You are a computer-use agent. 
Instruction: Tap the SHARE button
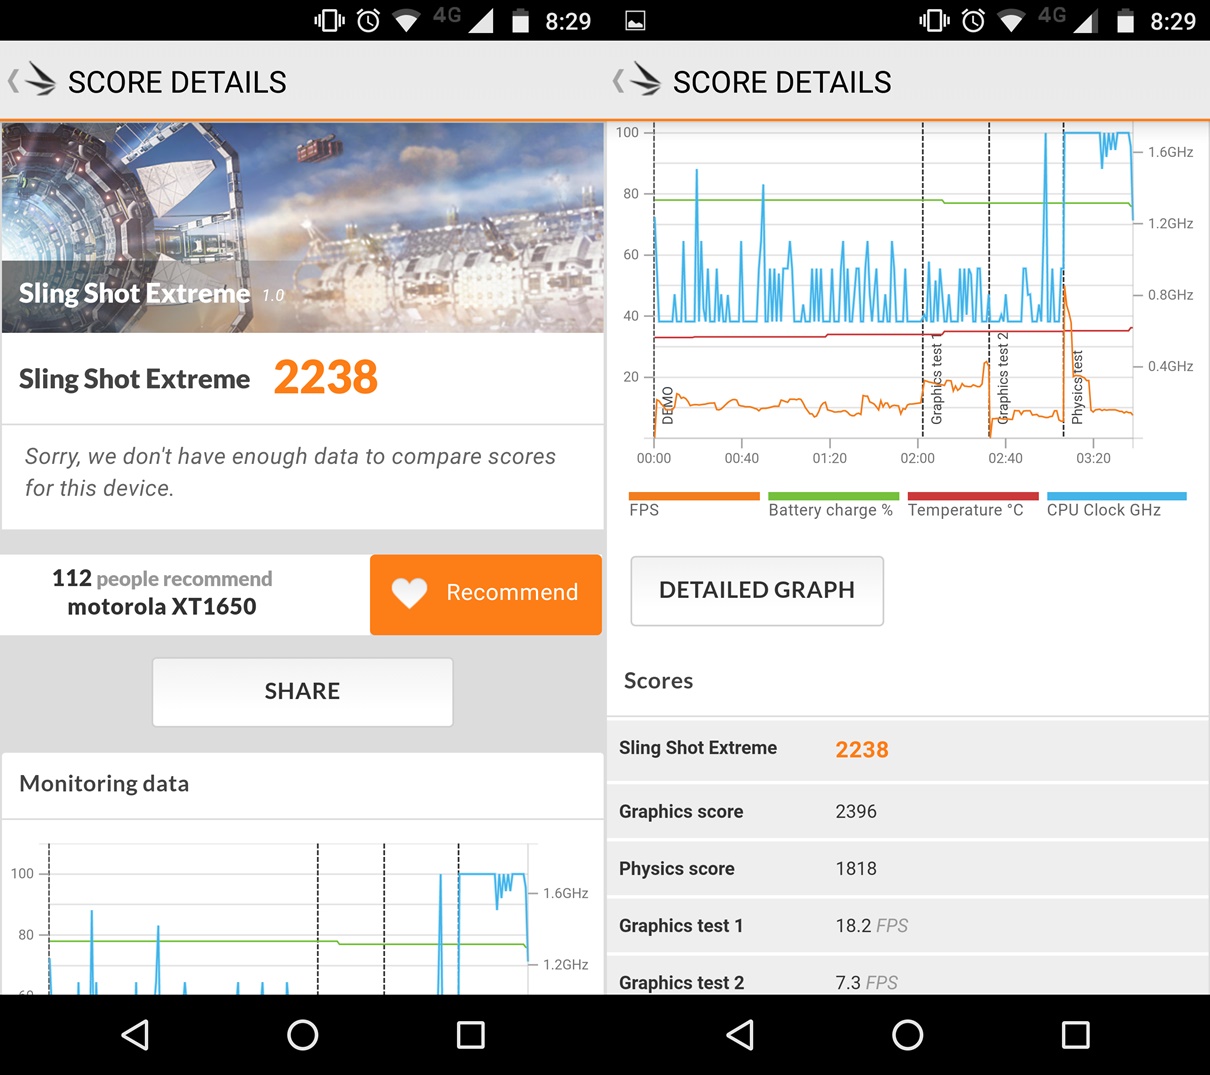(x=302, y=691)
